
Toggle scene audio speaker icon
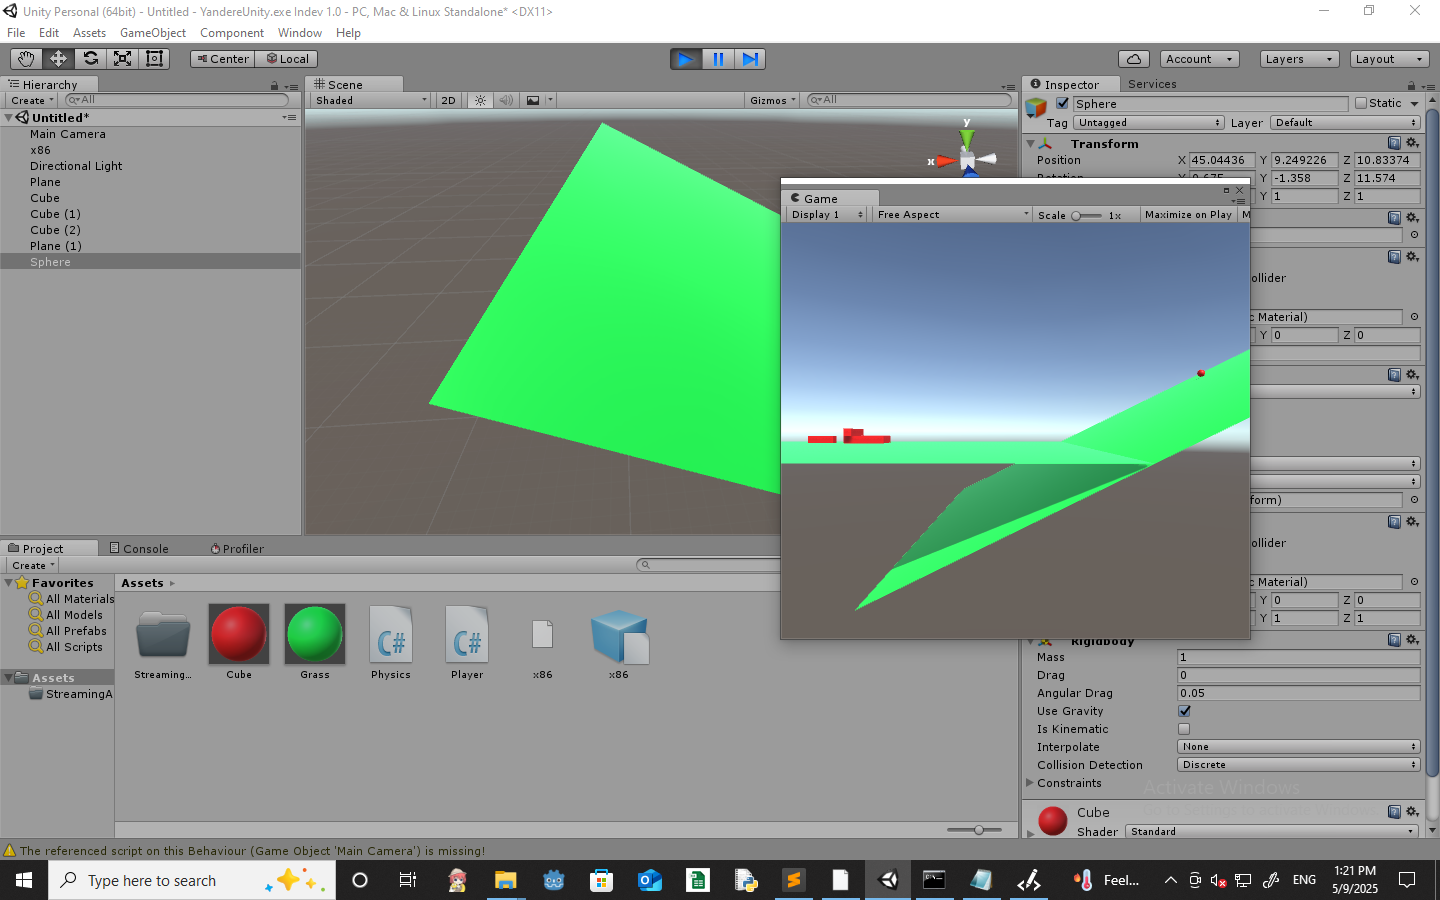(506, 100)
